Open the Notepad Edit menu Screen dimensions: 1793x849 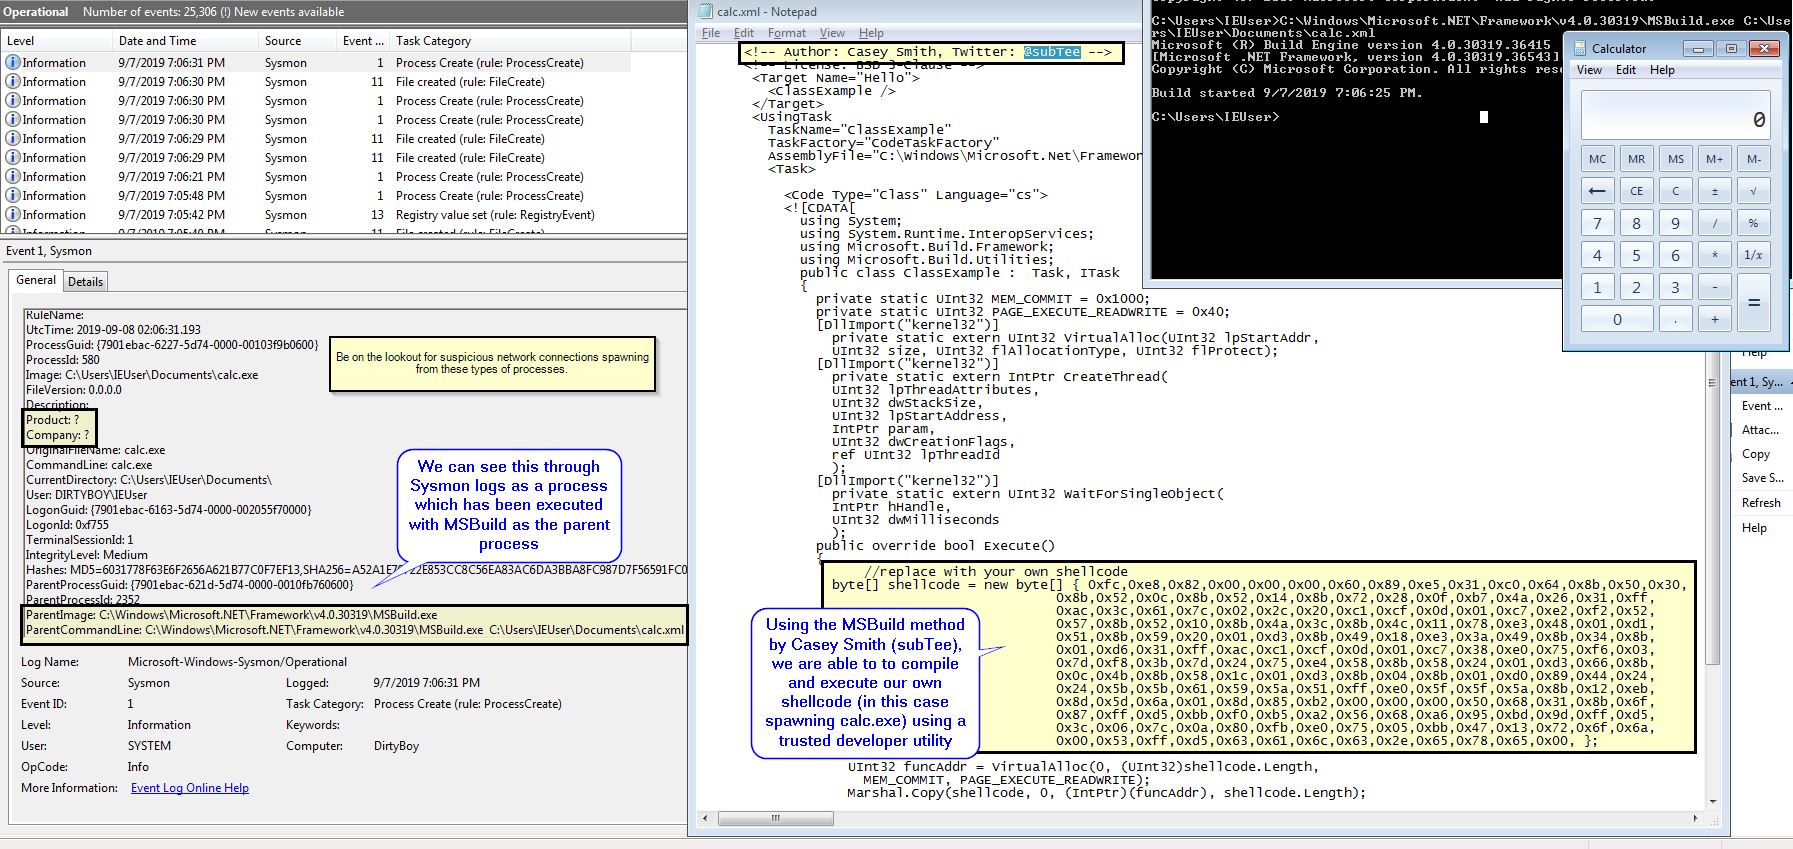pyautogui.click(x=744, y=33)
